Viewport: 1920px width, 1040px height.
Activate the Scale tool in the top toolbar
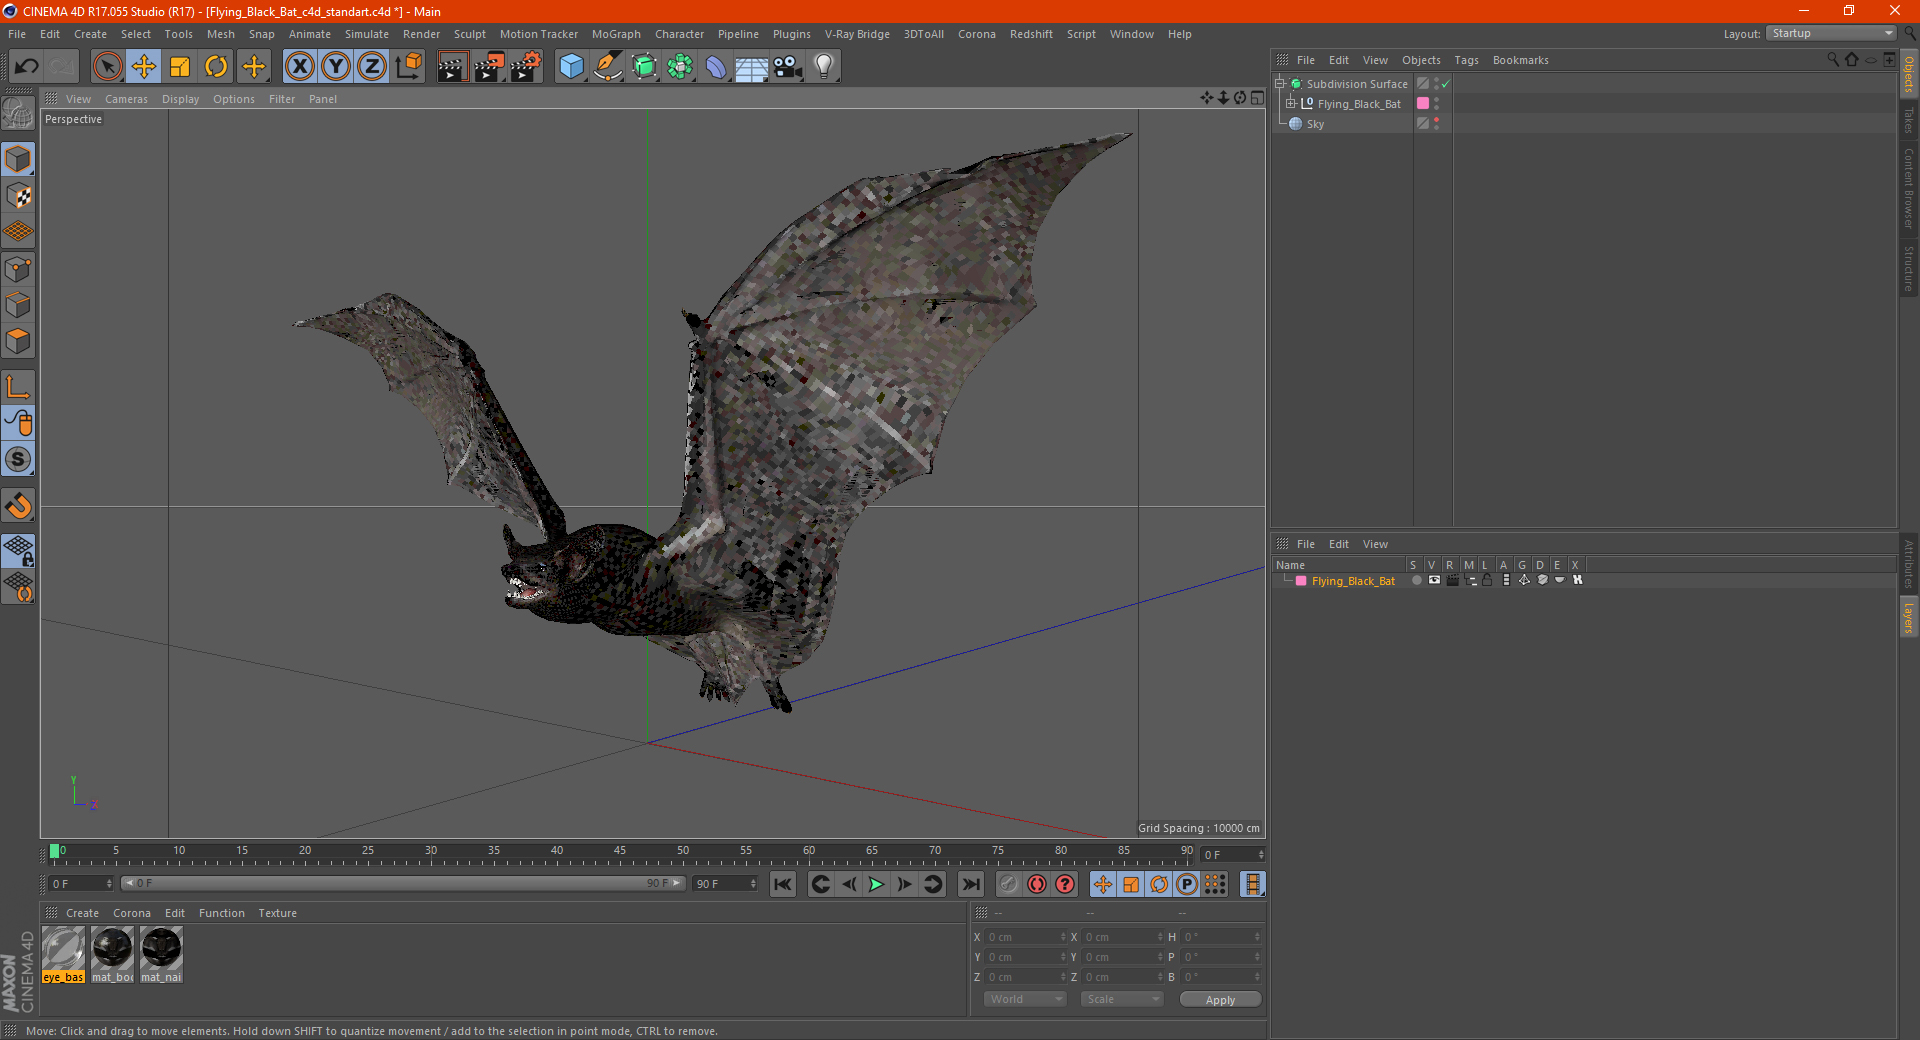pos(180,67)
